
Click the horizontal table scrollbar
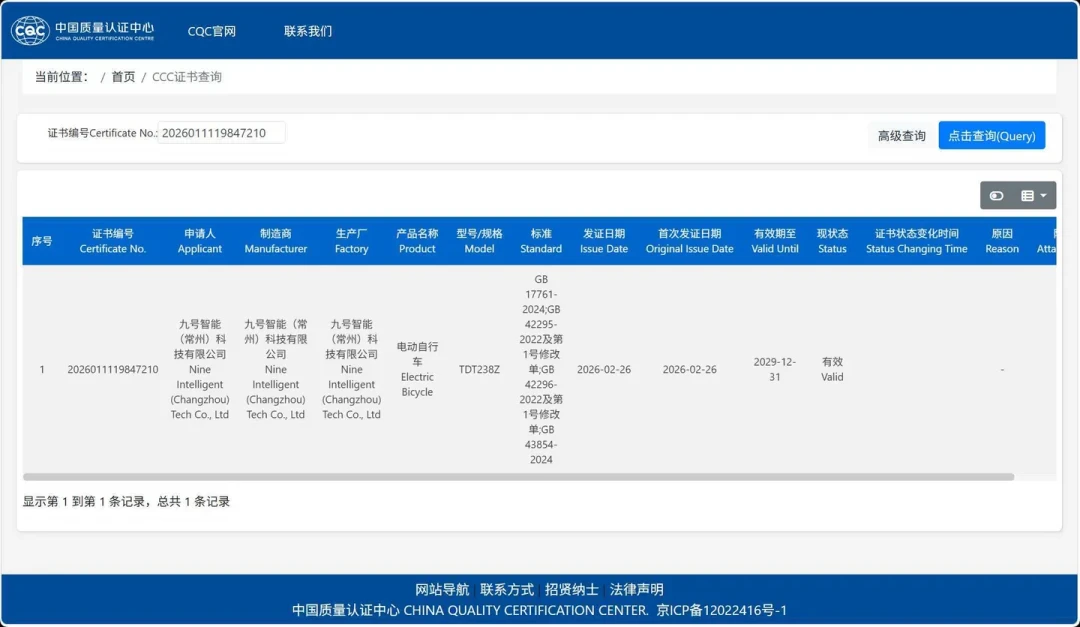[x=518, y=477]
